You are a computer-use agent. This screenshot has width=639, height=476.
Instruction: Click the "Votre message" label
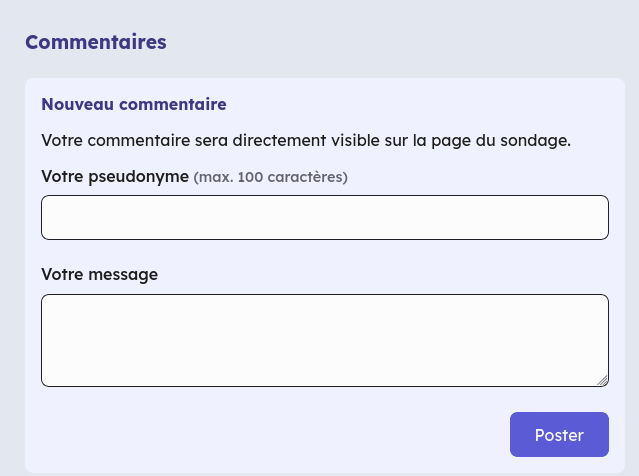(99, 274)
